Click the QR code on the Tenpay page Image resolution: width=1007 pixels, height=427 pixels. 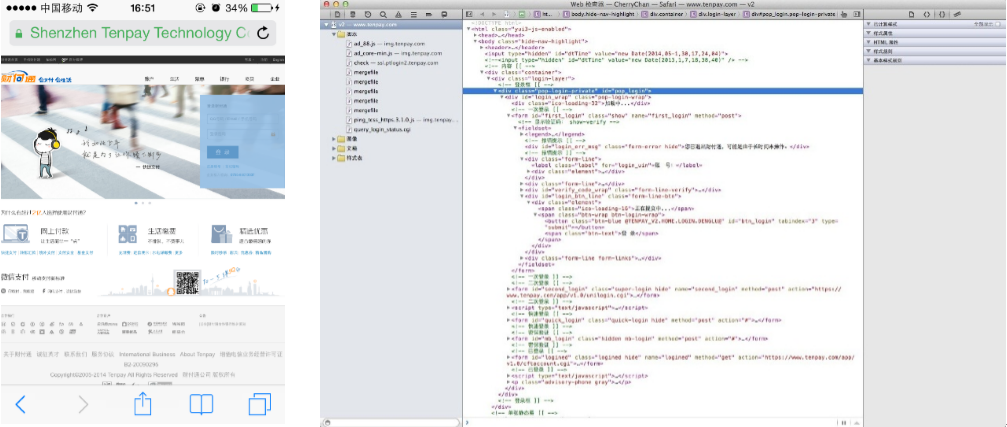pyautogui.click(x=188, y=284)
